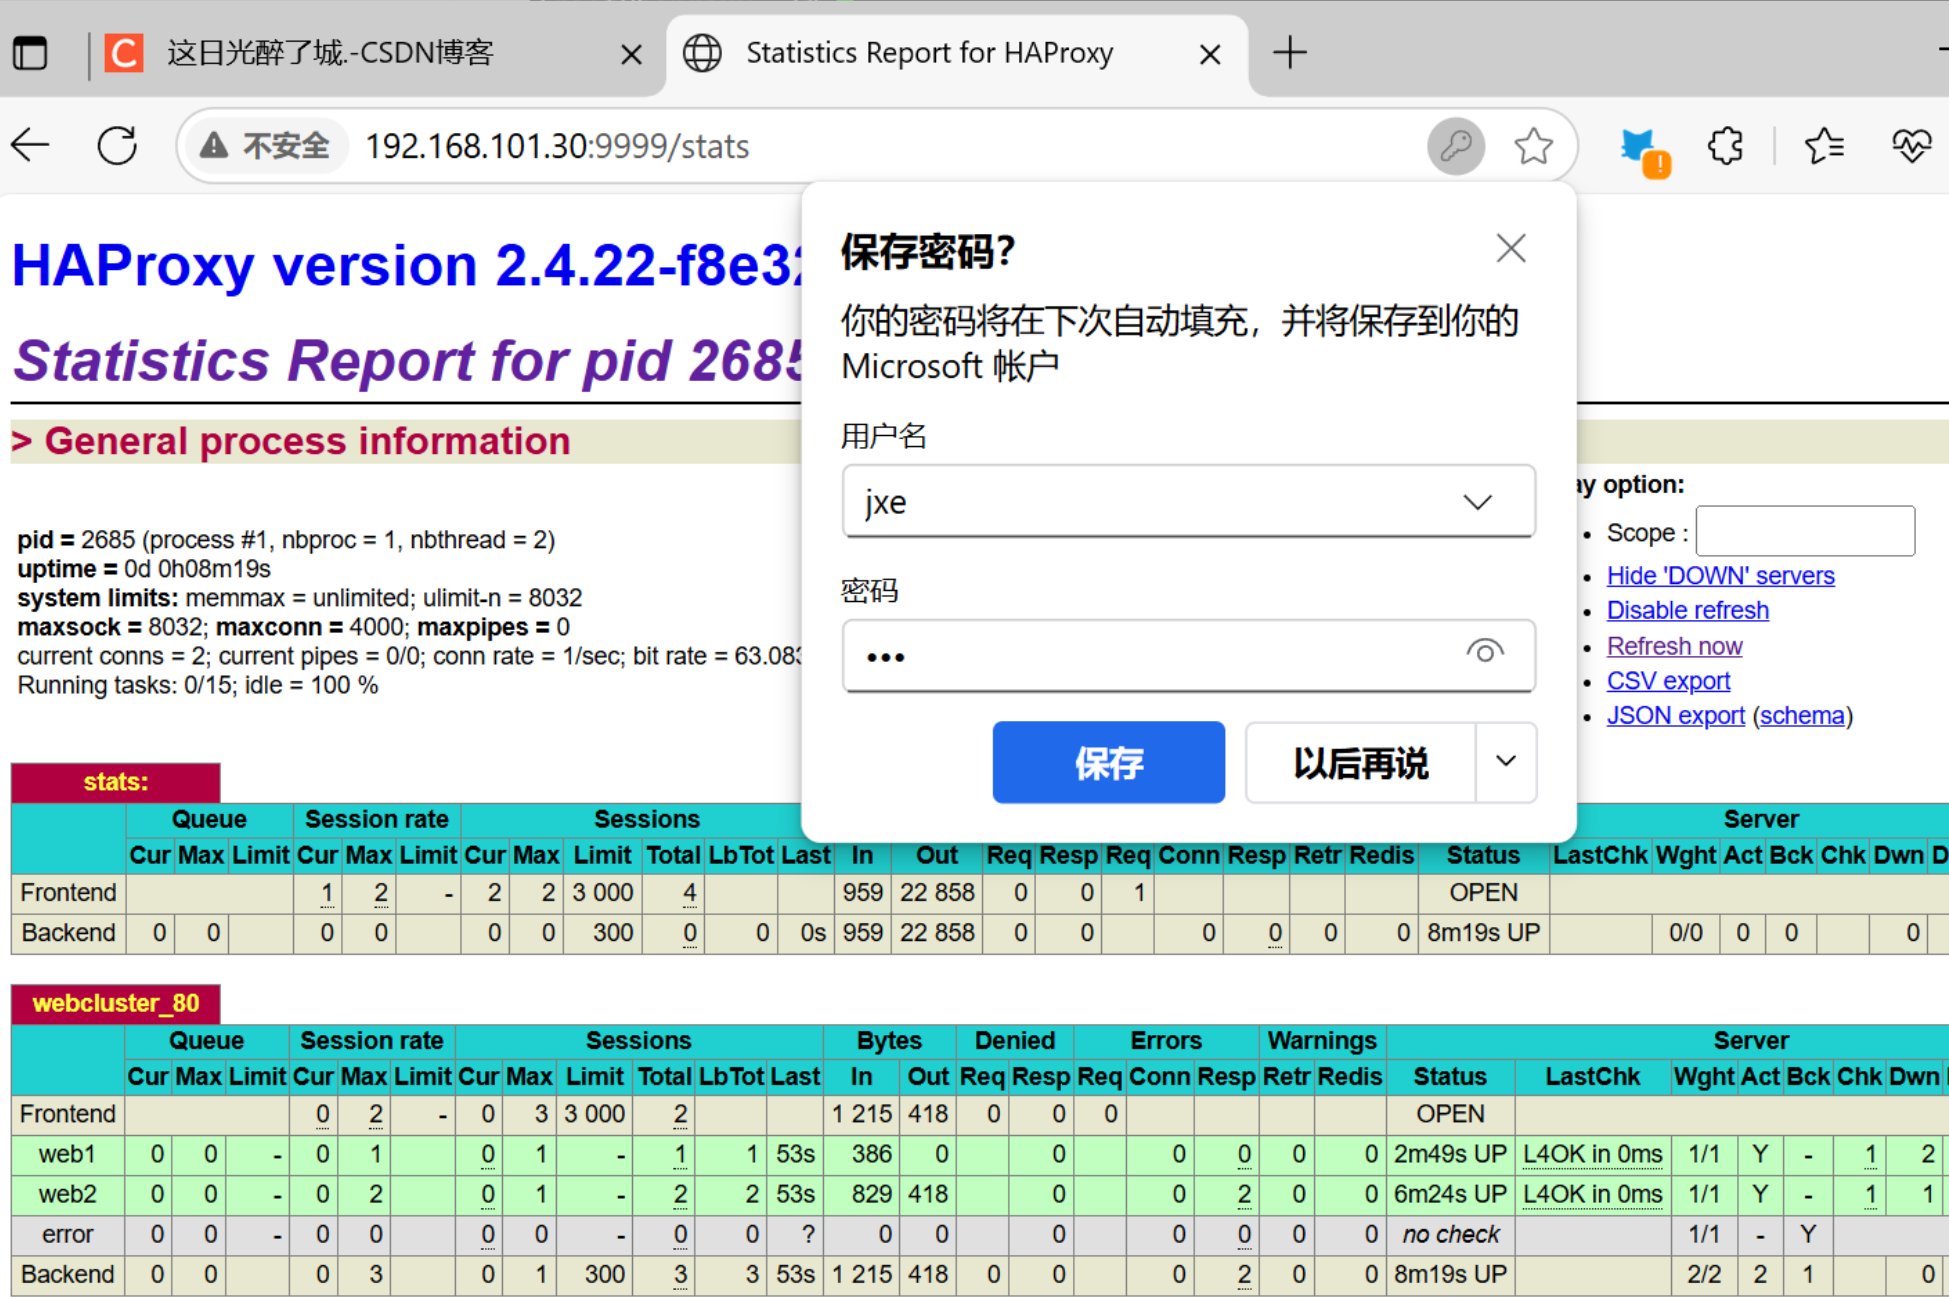
Task: Show the hidden password with eye icon
Action: coord(1485,653)
